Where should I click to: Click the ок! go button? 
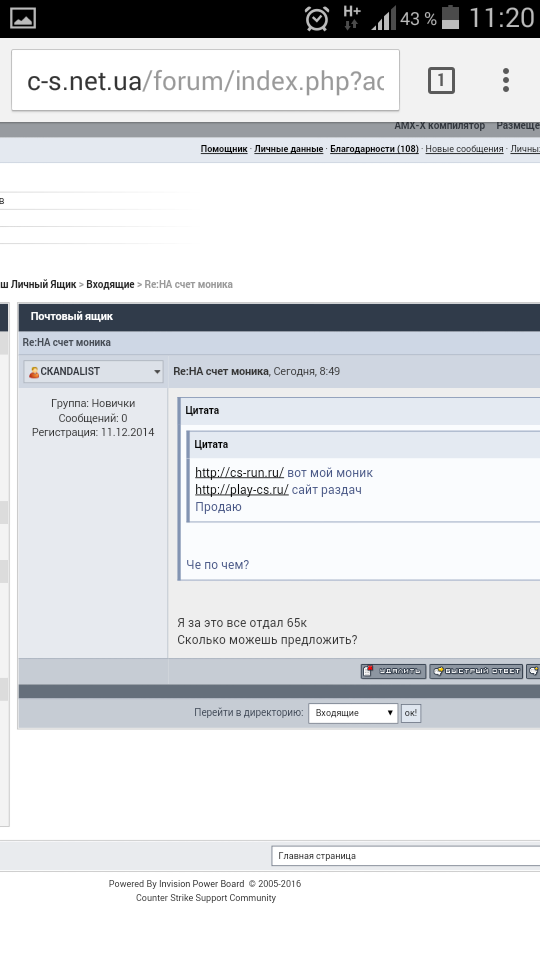pyautogui.click(x=410, y=713)
